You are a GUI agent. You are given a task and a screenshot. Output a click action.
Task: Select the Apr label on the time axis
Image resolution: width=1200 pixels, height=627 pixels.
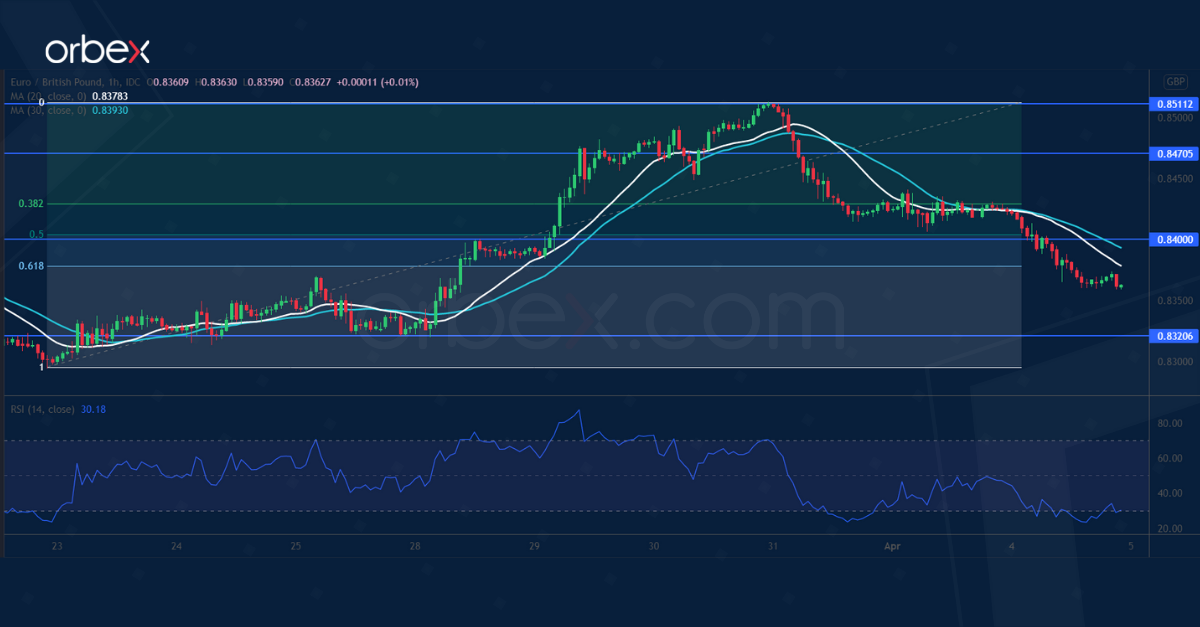[891, 547]
